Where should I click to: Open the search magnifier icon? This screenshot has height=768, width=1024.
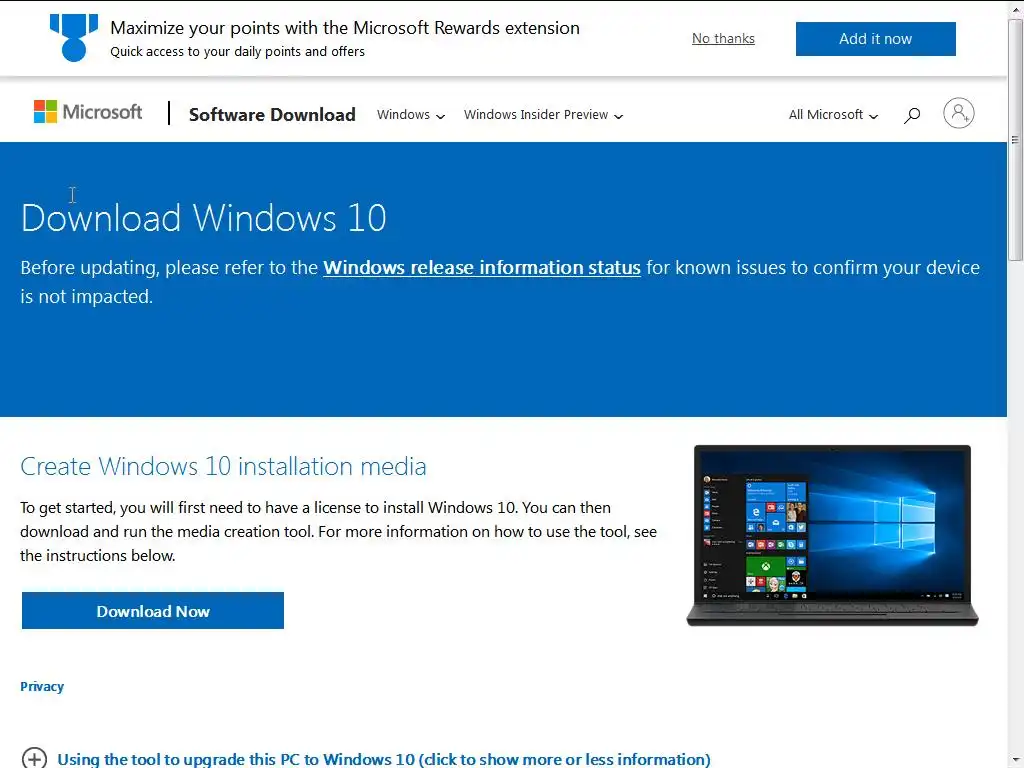[x=912, y=115]
